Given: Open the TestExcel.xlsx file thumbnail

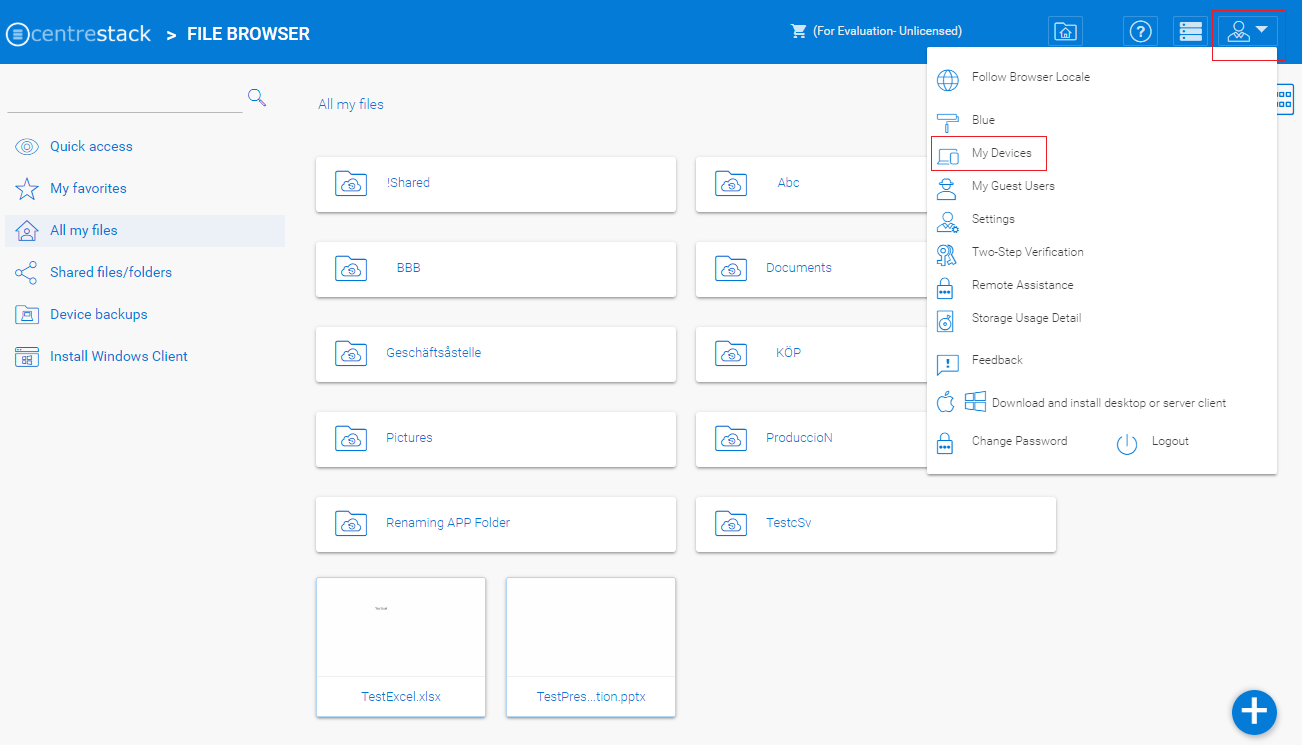Looking at the screenshot, I should click(x=401, y=646).
